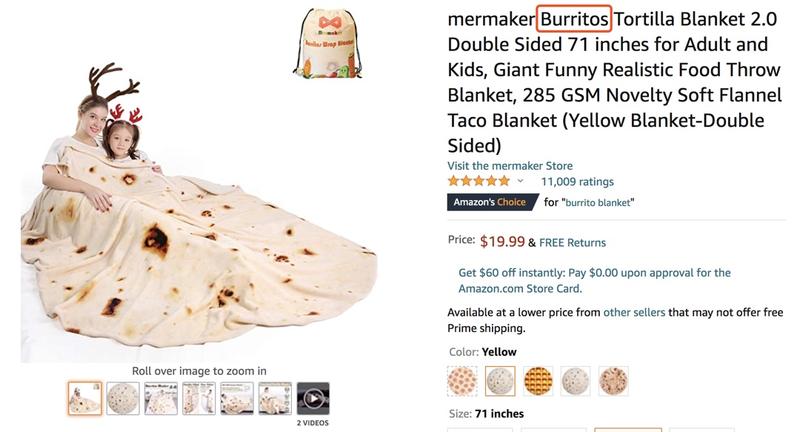
Task: Click the "burrito blanket" search link
Action: pos(598,203)
